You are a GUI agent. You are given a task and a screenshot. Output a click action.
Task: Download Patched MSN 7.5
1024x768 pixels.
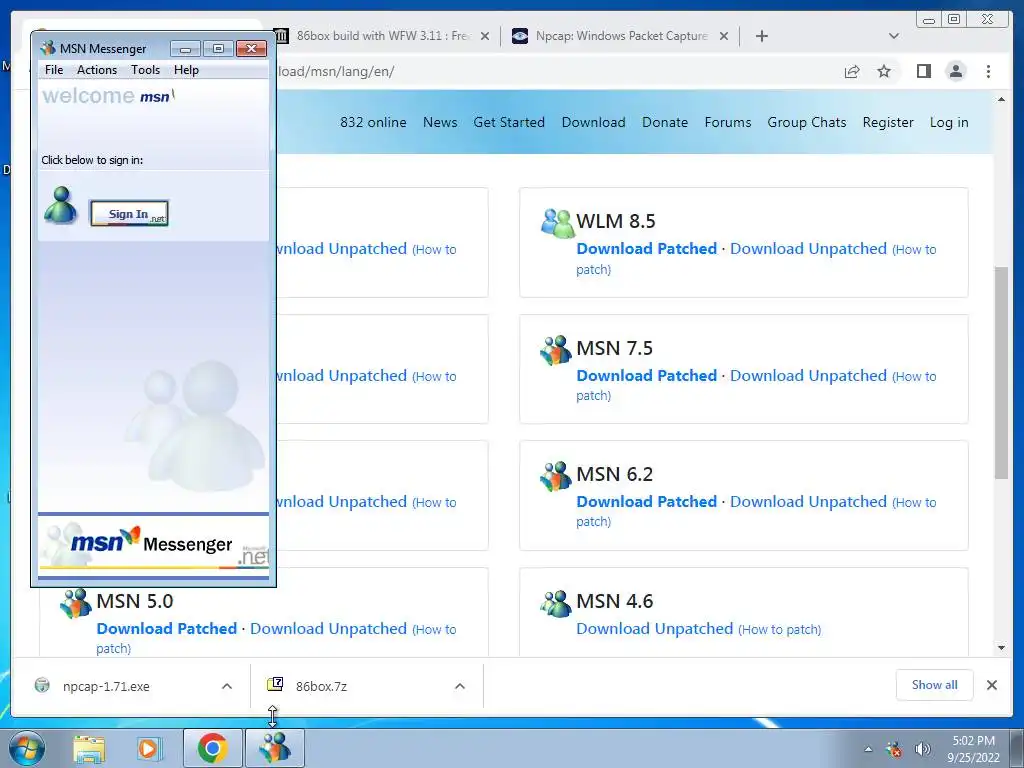[647, 376]
